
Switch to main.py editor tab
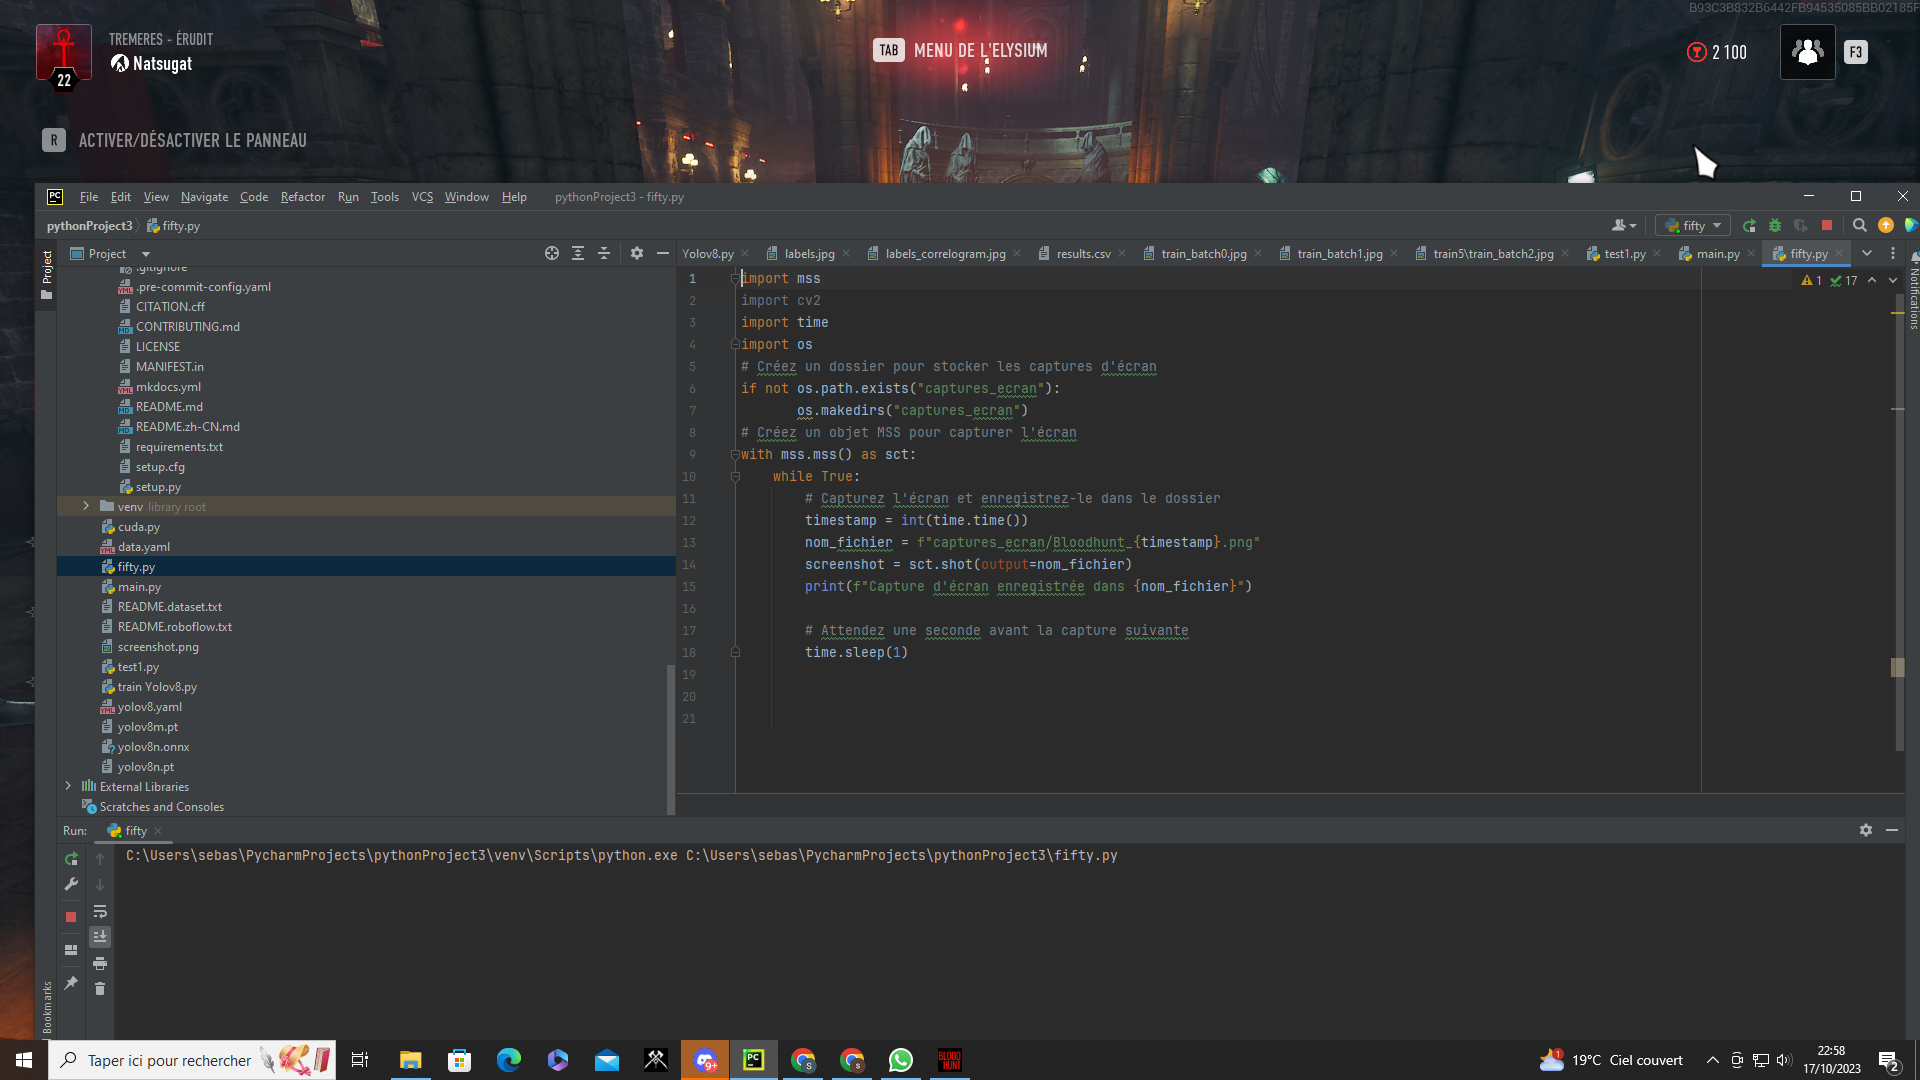tap(1718, 254)
